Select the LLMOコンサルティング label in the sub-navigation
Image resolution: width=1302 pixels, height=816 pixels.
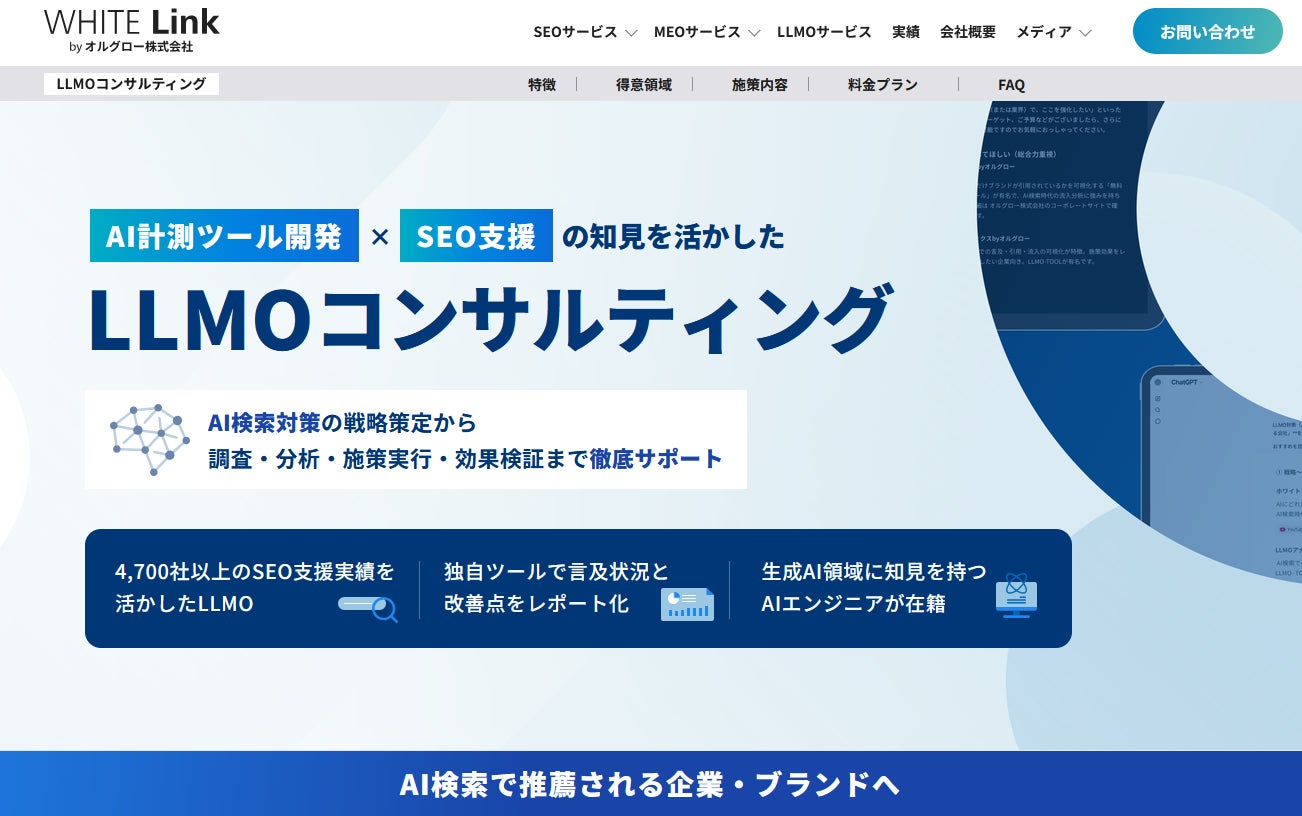tap(131, 84)
